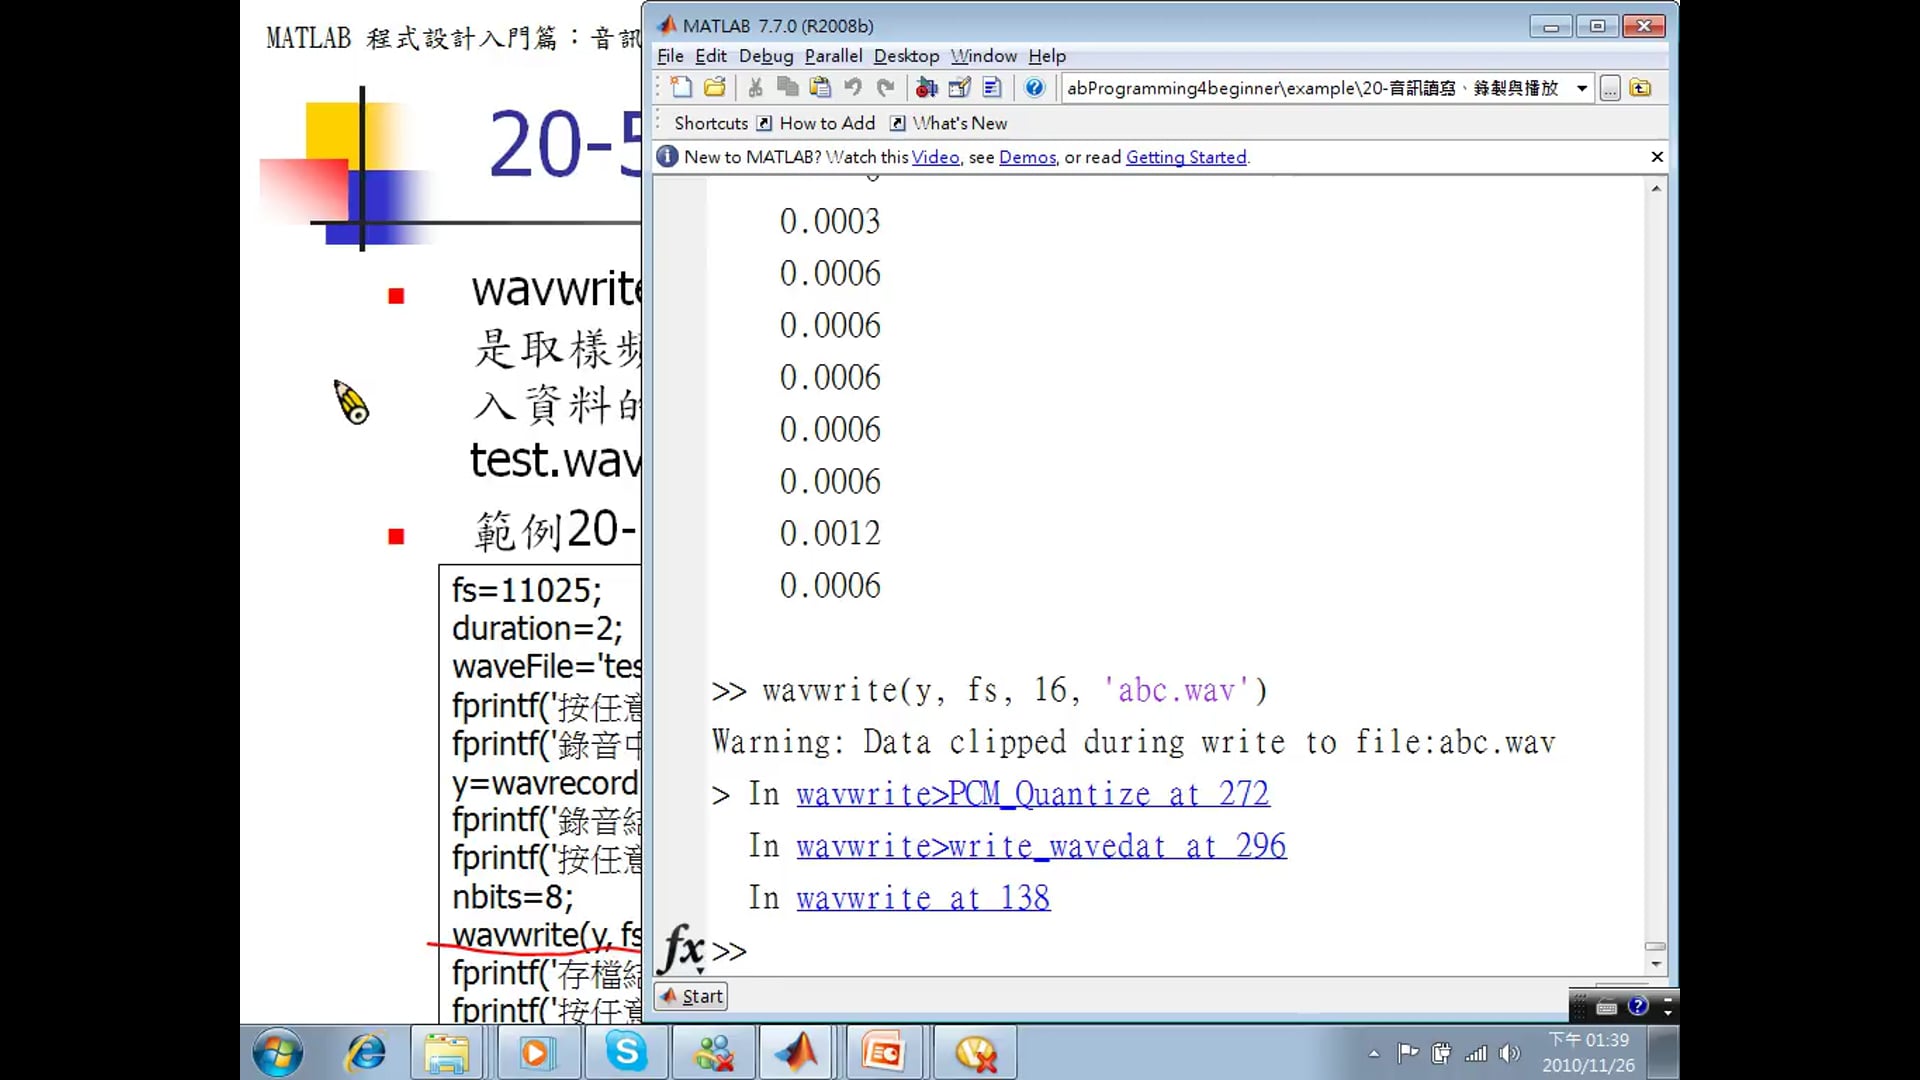
Task: Select the fx function hint icon at prompt
Action: pos(682,951)
